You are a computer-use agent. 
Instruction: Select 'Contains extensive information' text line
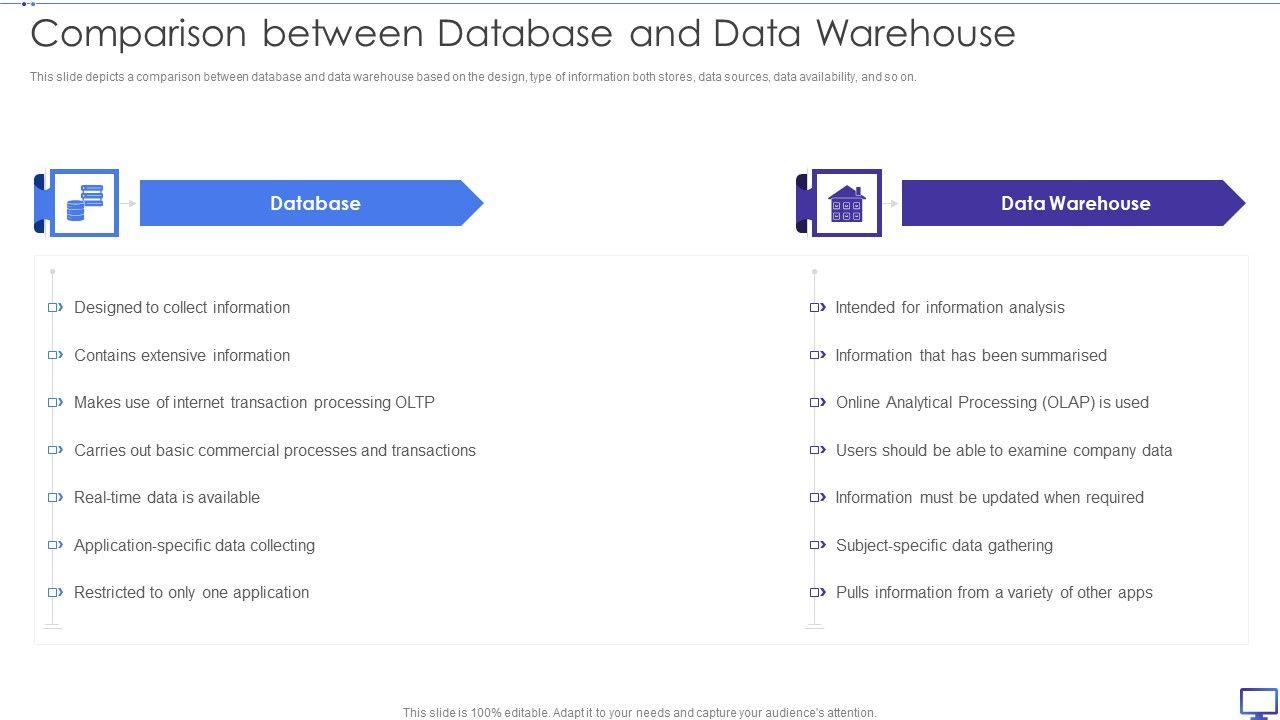[182, 355]
